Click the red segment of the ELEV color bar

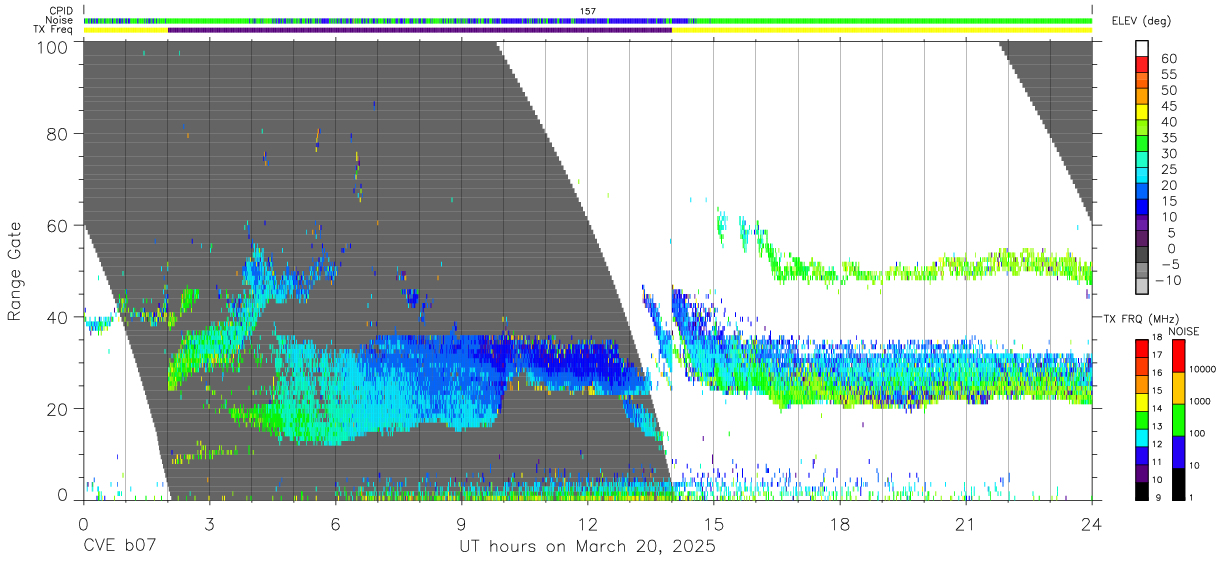[1142, 66]
